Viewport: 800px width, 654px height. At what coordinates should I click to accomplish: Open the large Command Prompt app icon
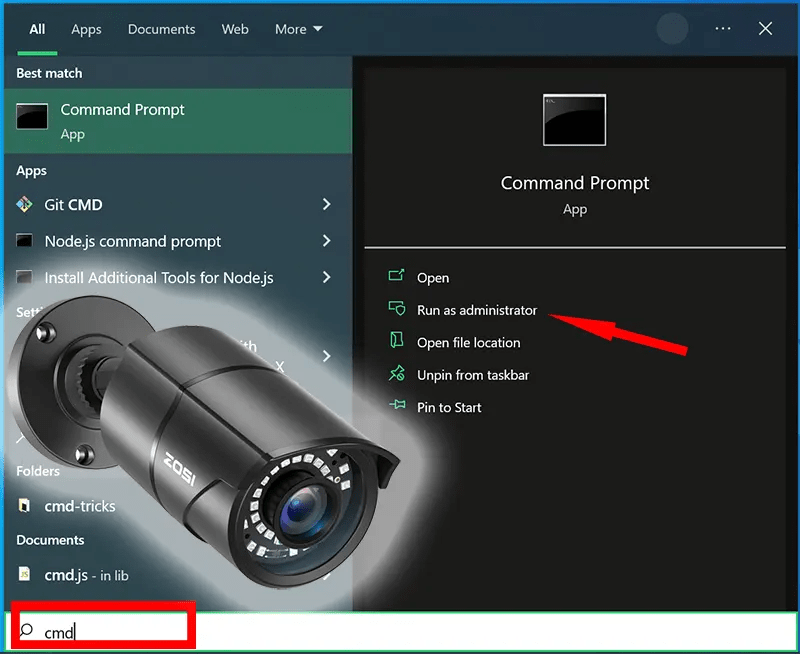(574, 120)
